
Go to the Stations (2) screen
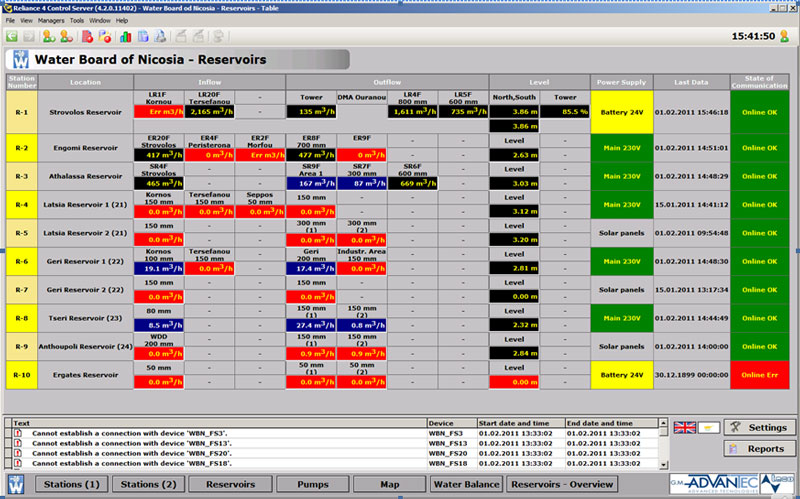tap(149, 485)
